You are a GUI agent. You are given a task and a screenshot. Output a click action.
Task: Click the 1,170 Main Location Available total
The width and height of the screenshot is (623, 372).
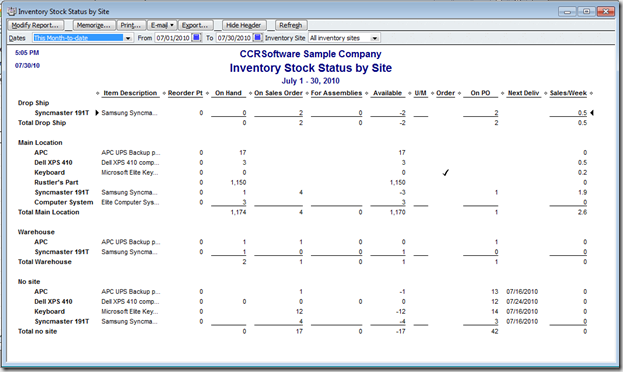point(398,212)
